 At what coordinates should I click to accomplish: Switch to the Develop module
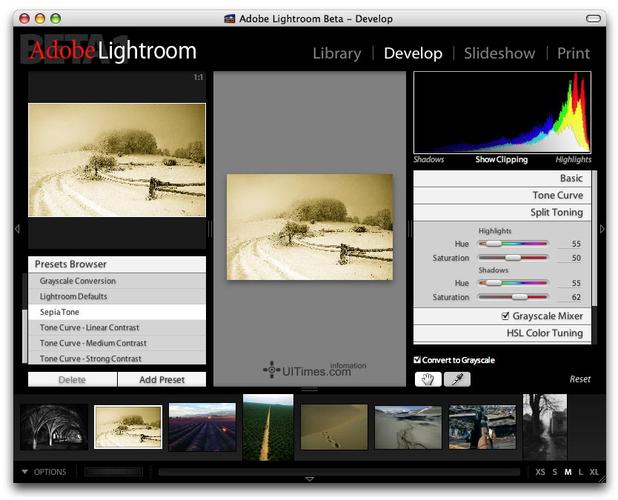(413, 53)
